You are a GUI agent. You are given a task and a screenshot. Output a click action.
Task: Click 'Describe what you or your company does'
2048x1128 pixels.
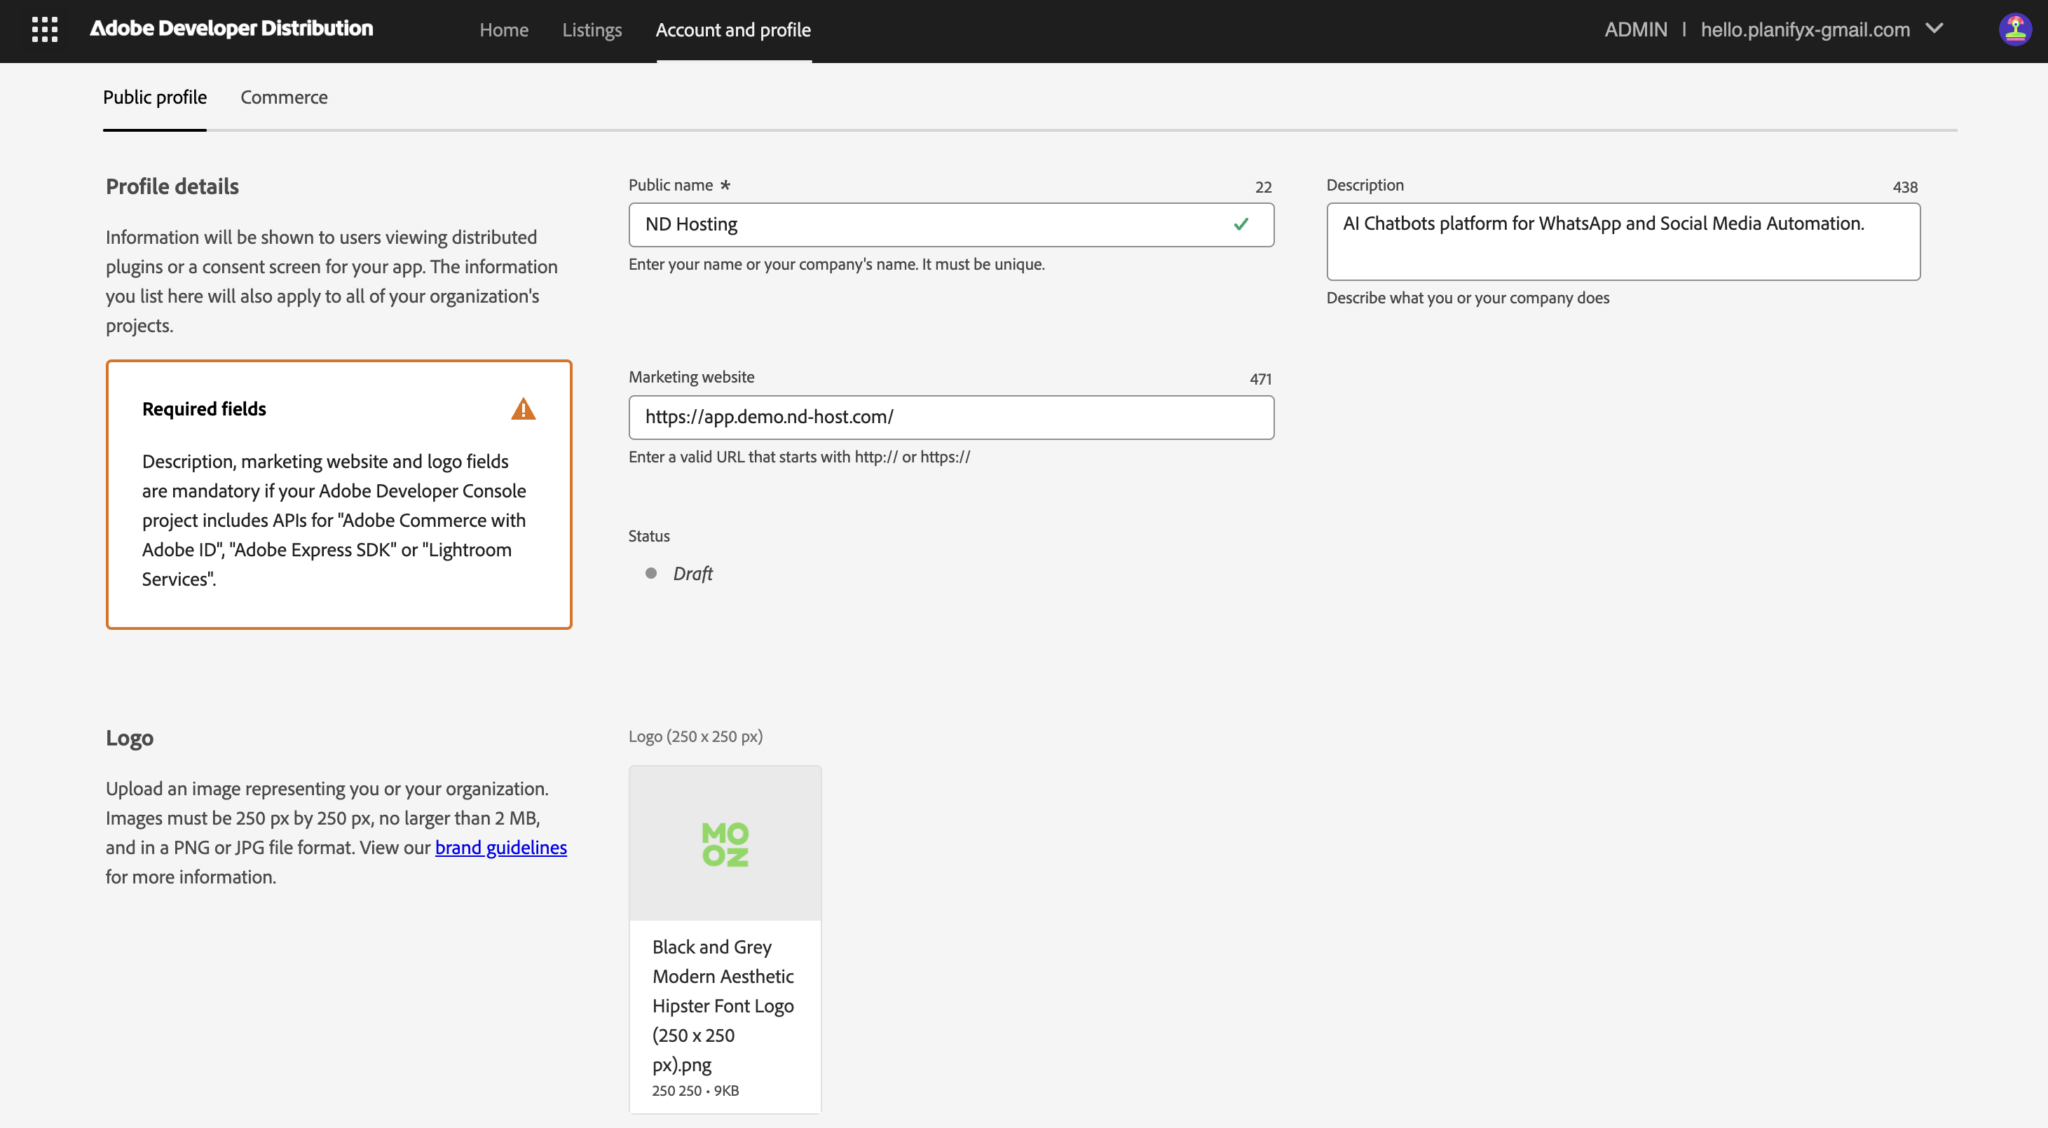point(1468,298)
